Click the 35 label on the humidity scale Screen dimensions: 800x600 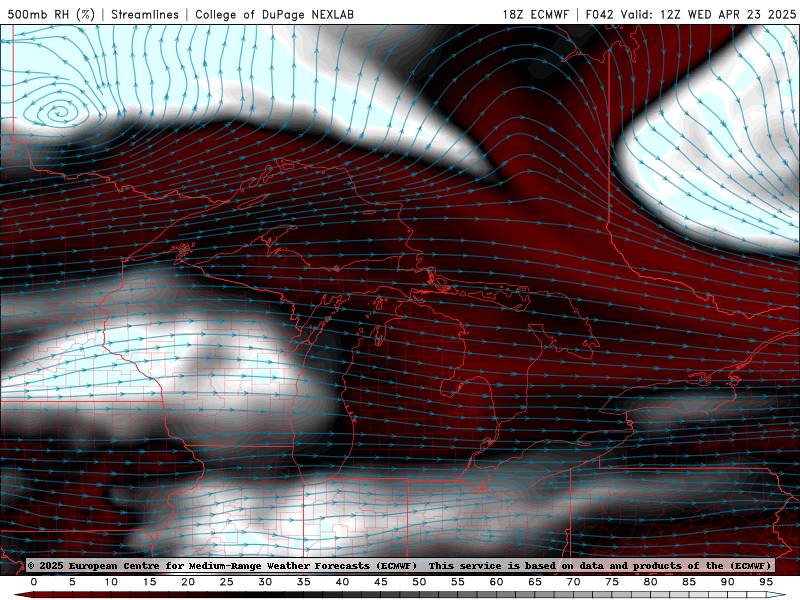coord(304,582)
